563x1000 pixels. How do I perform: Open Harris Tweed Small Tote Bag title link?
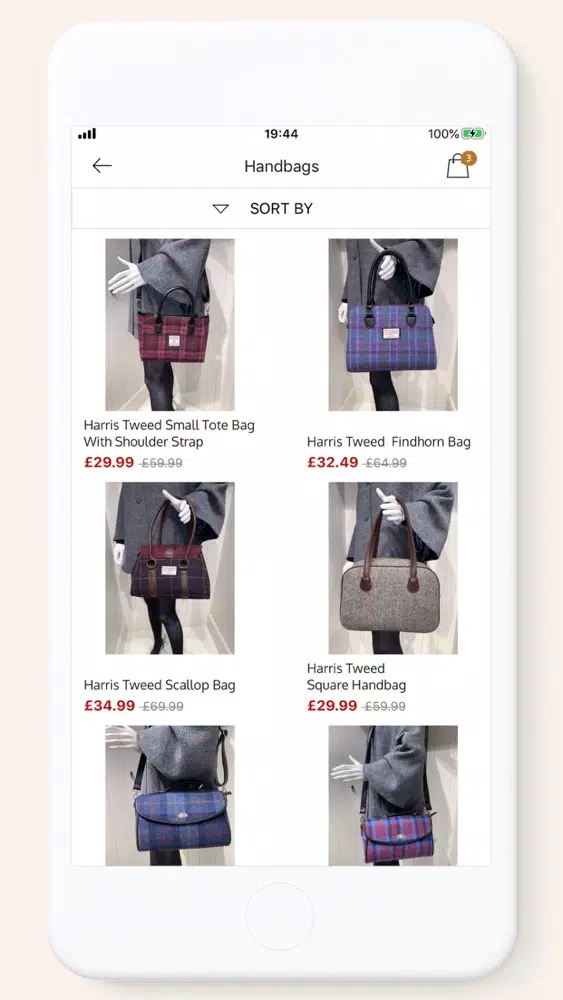[169, 433]
